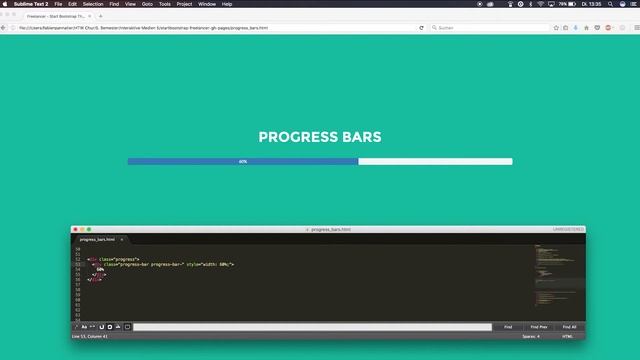Click the Line 53, Column status text
The height and width of the screenshot is (360, 640).
(90, 337)
